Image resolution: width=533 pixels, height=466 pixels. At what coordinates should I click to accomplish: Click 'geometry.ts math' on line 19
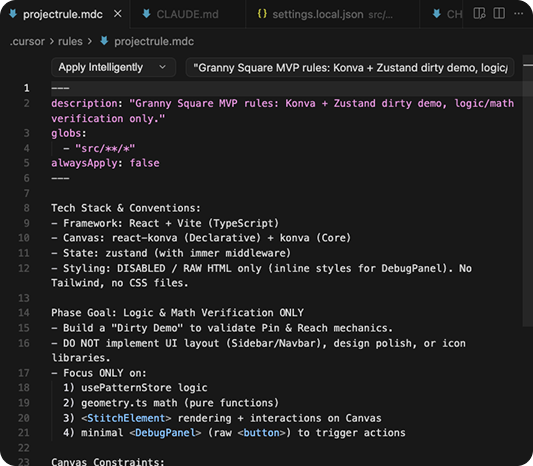(129, 403)
